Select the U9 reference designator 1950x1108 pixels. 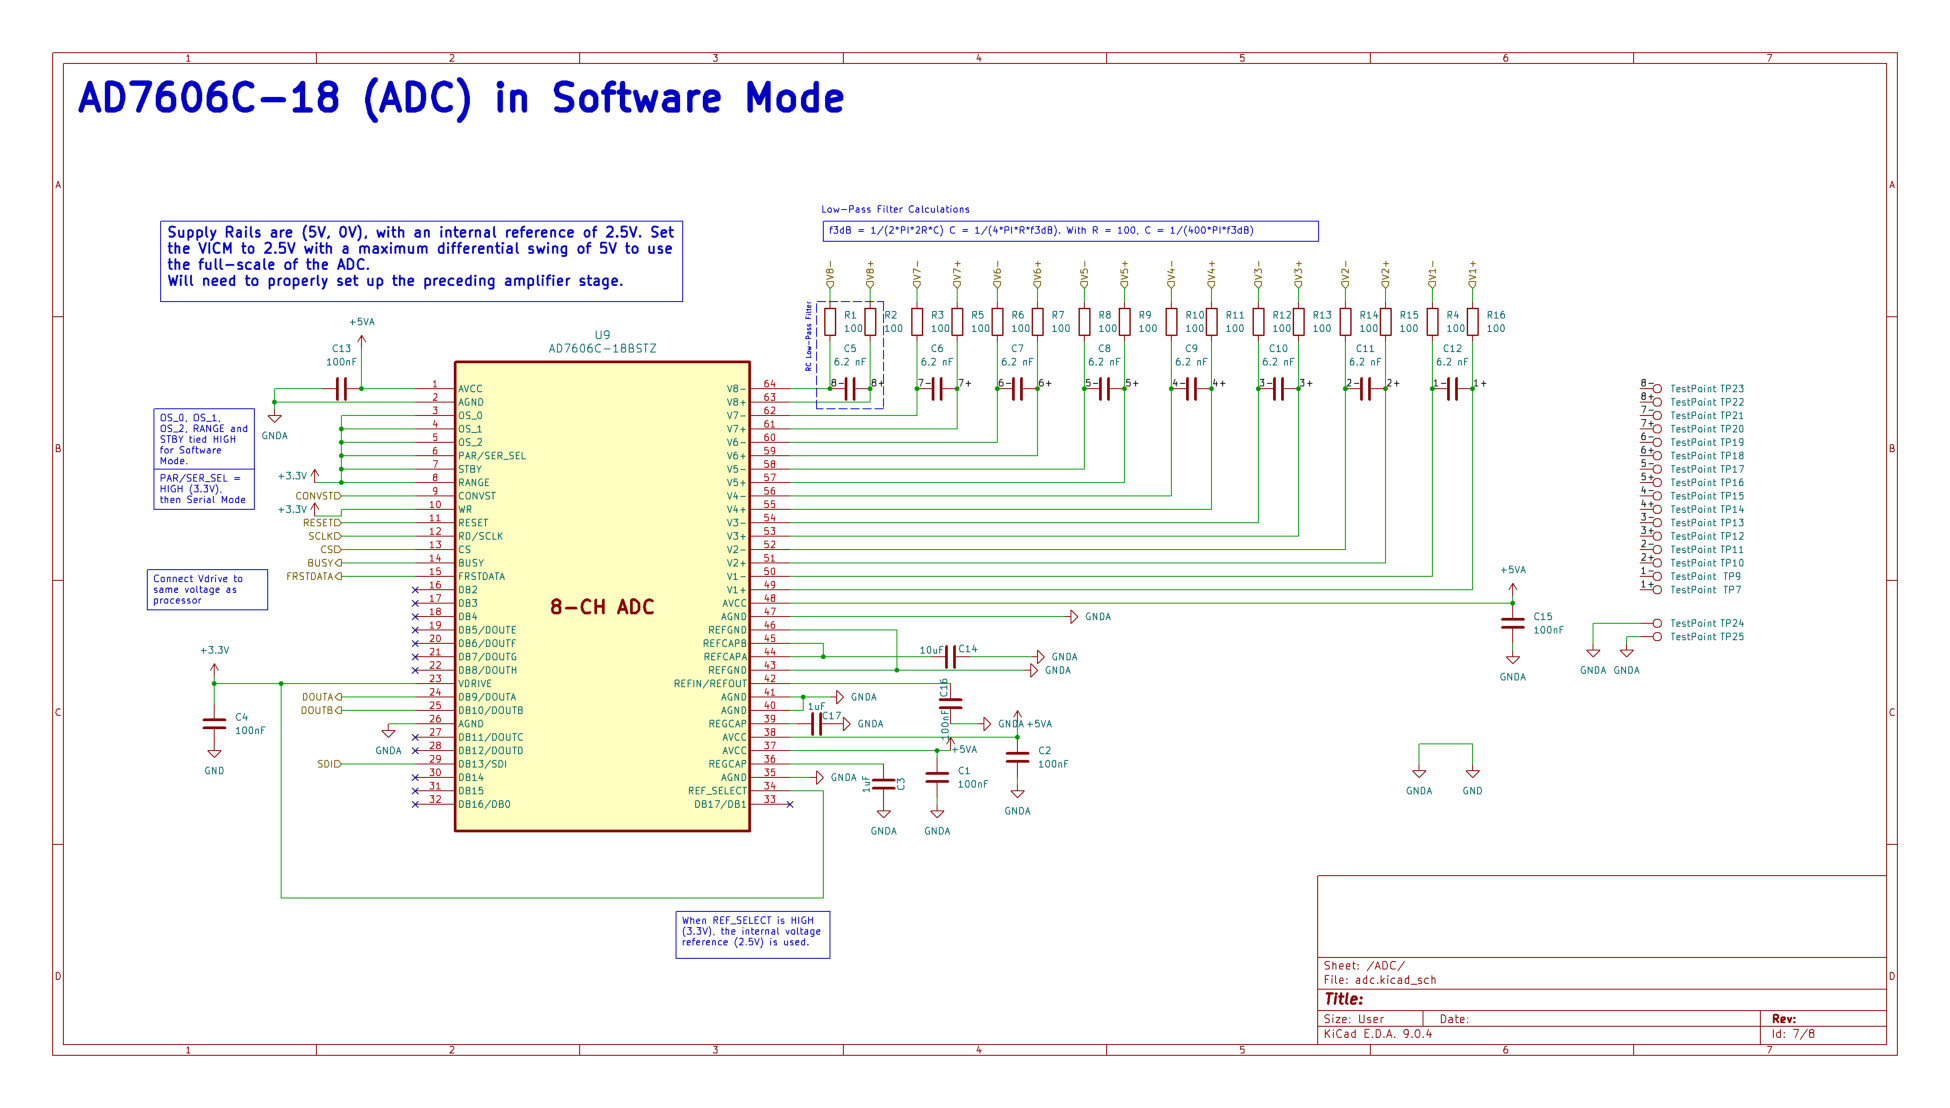tap(602, 336)
